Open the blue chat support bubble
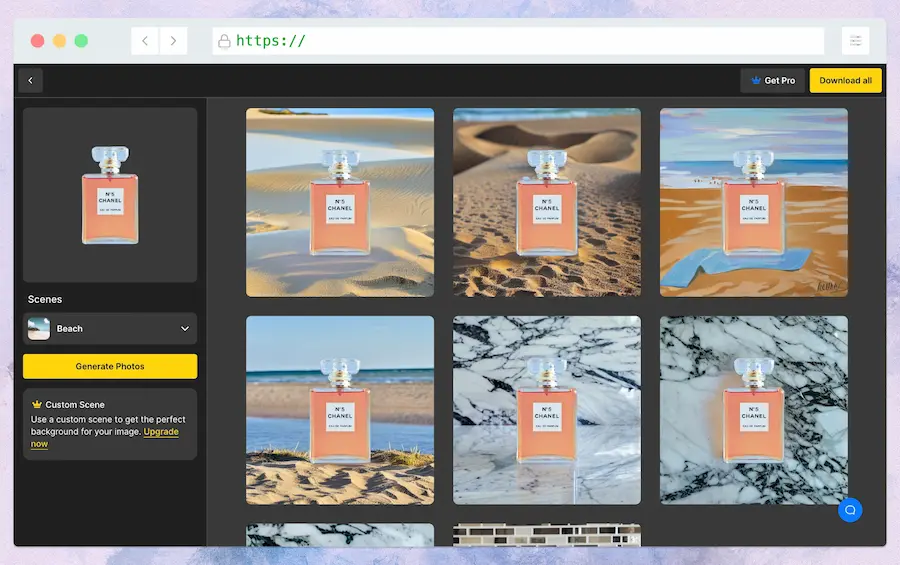This screenshot has width=900, height=565. click(x=850, y=510)
